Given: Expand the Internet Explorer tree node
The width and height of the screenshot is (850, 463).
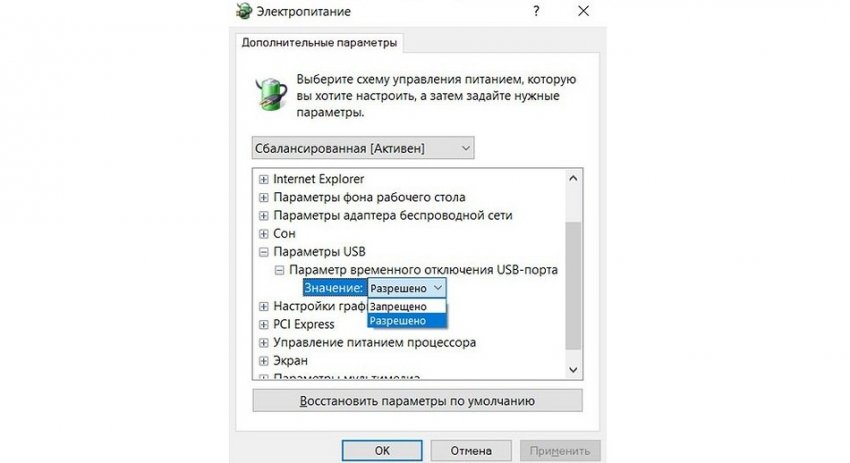Looking at the screenshot, I should 264,179.
